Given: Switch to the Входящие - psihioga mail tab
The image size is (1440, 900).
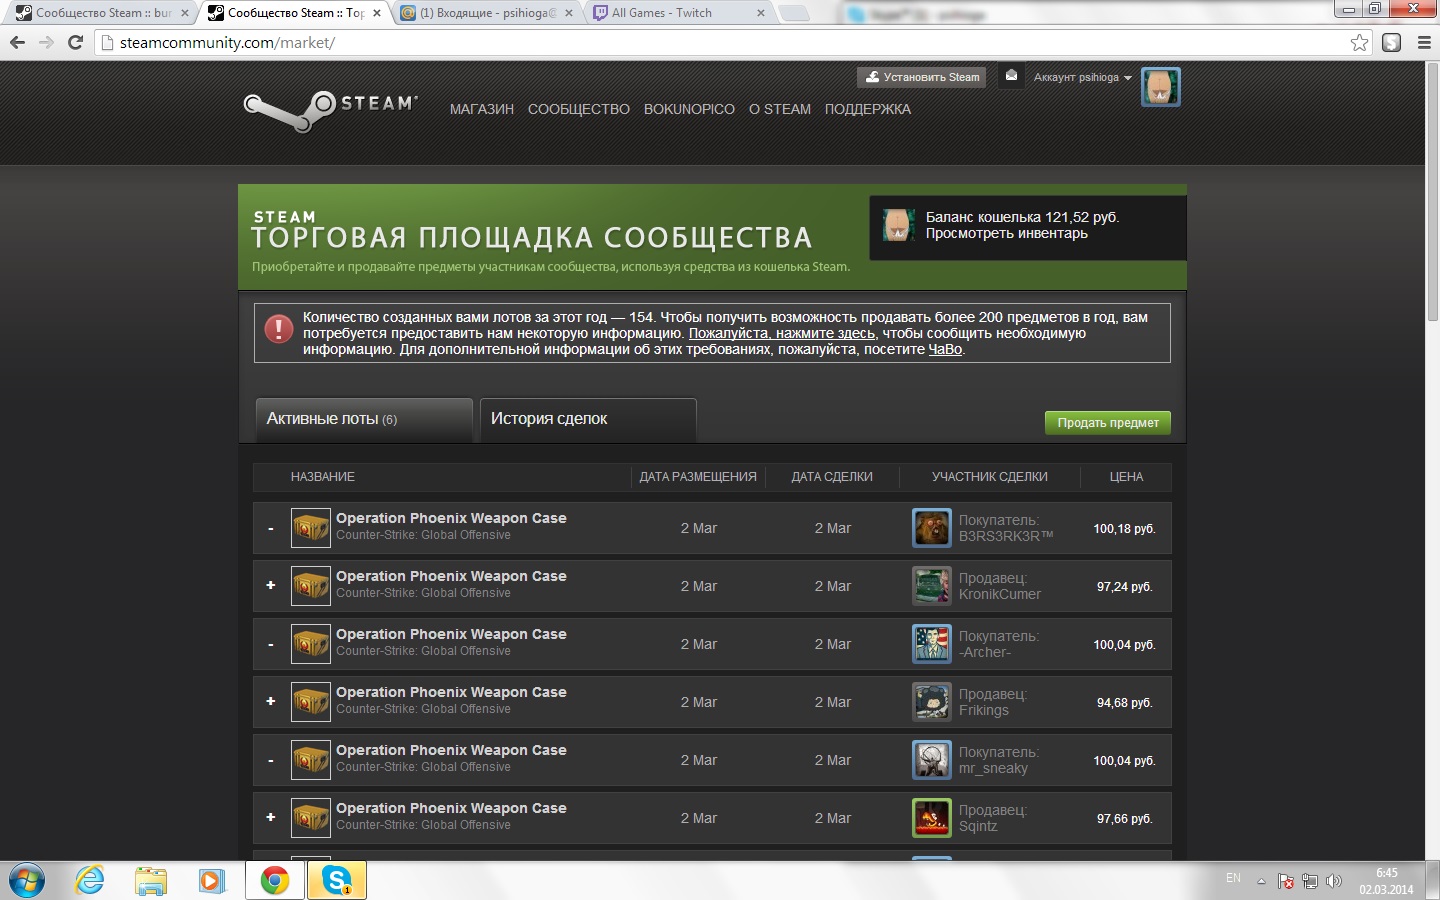Looking at the screenshot, I should (488, 13).
